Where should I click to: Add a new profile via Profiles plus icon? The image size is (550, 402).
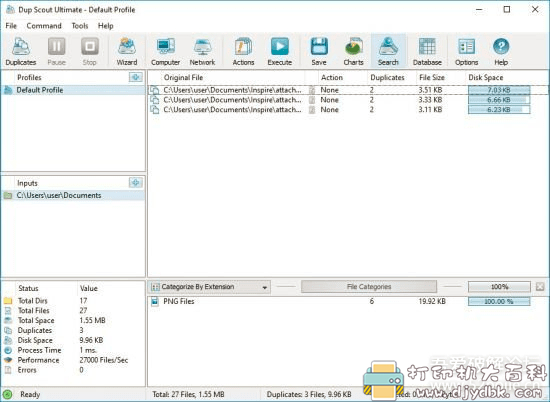click(x=135, y=77)
